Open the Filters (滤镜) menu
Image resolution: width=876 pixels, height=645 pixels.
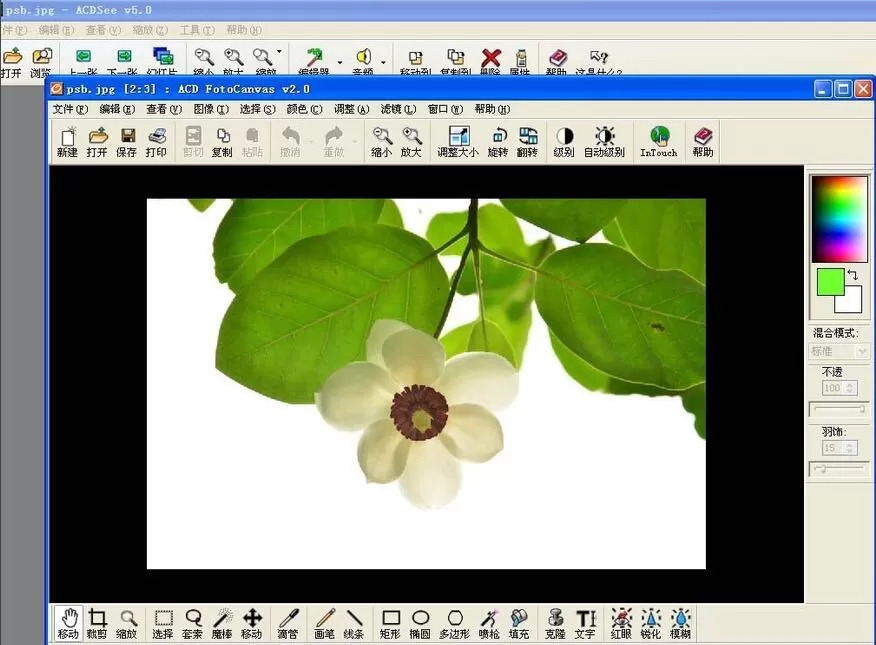coord(398,109)
